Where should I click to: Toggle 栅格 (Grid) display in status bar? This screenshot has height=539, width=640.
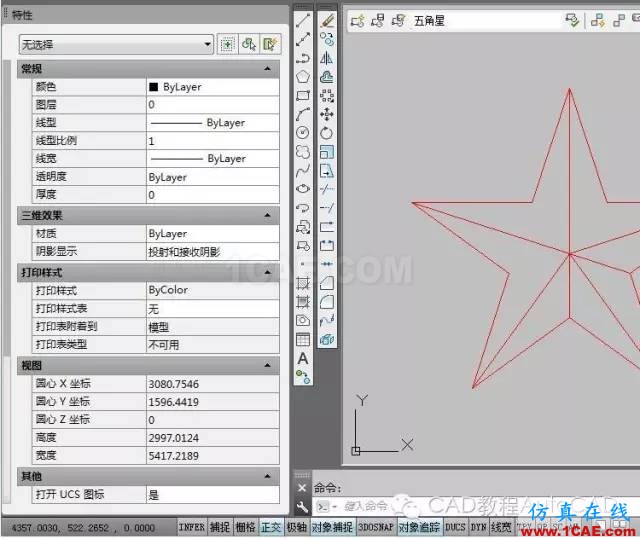tap(245, 527)
